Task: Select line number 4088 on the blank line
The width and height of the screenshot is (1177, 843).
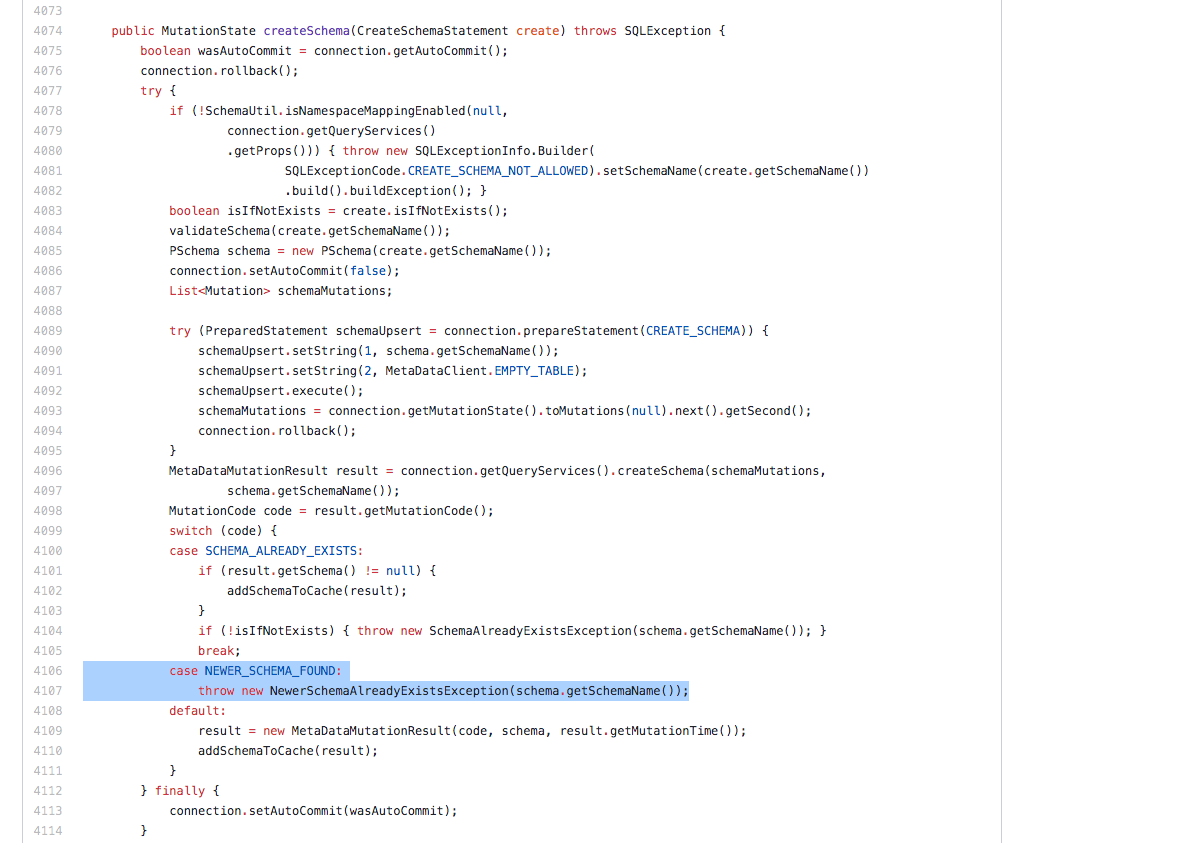Action: (x=47, y=310)
